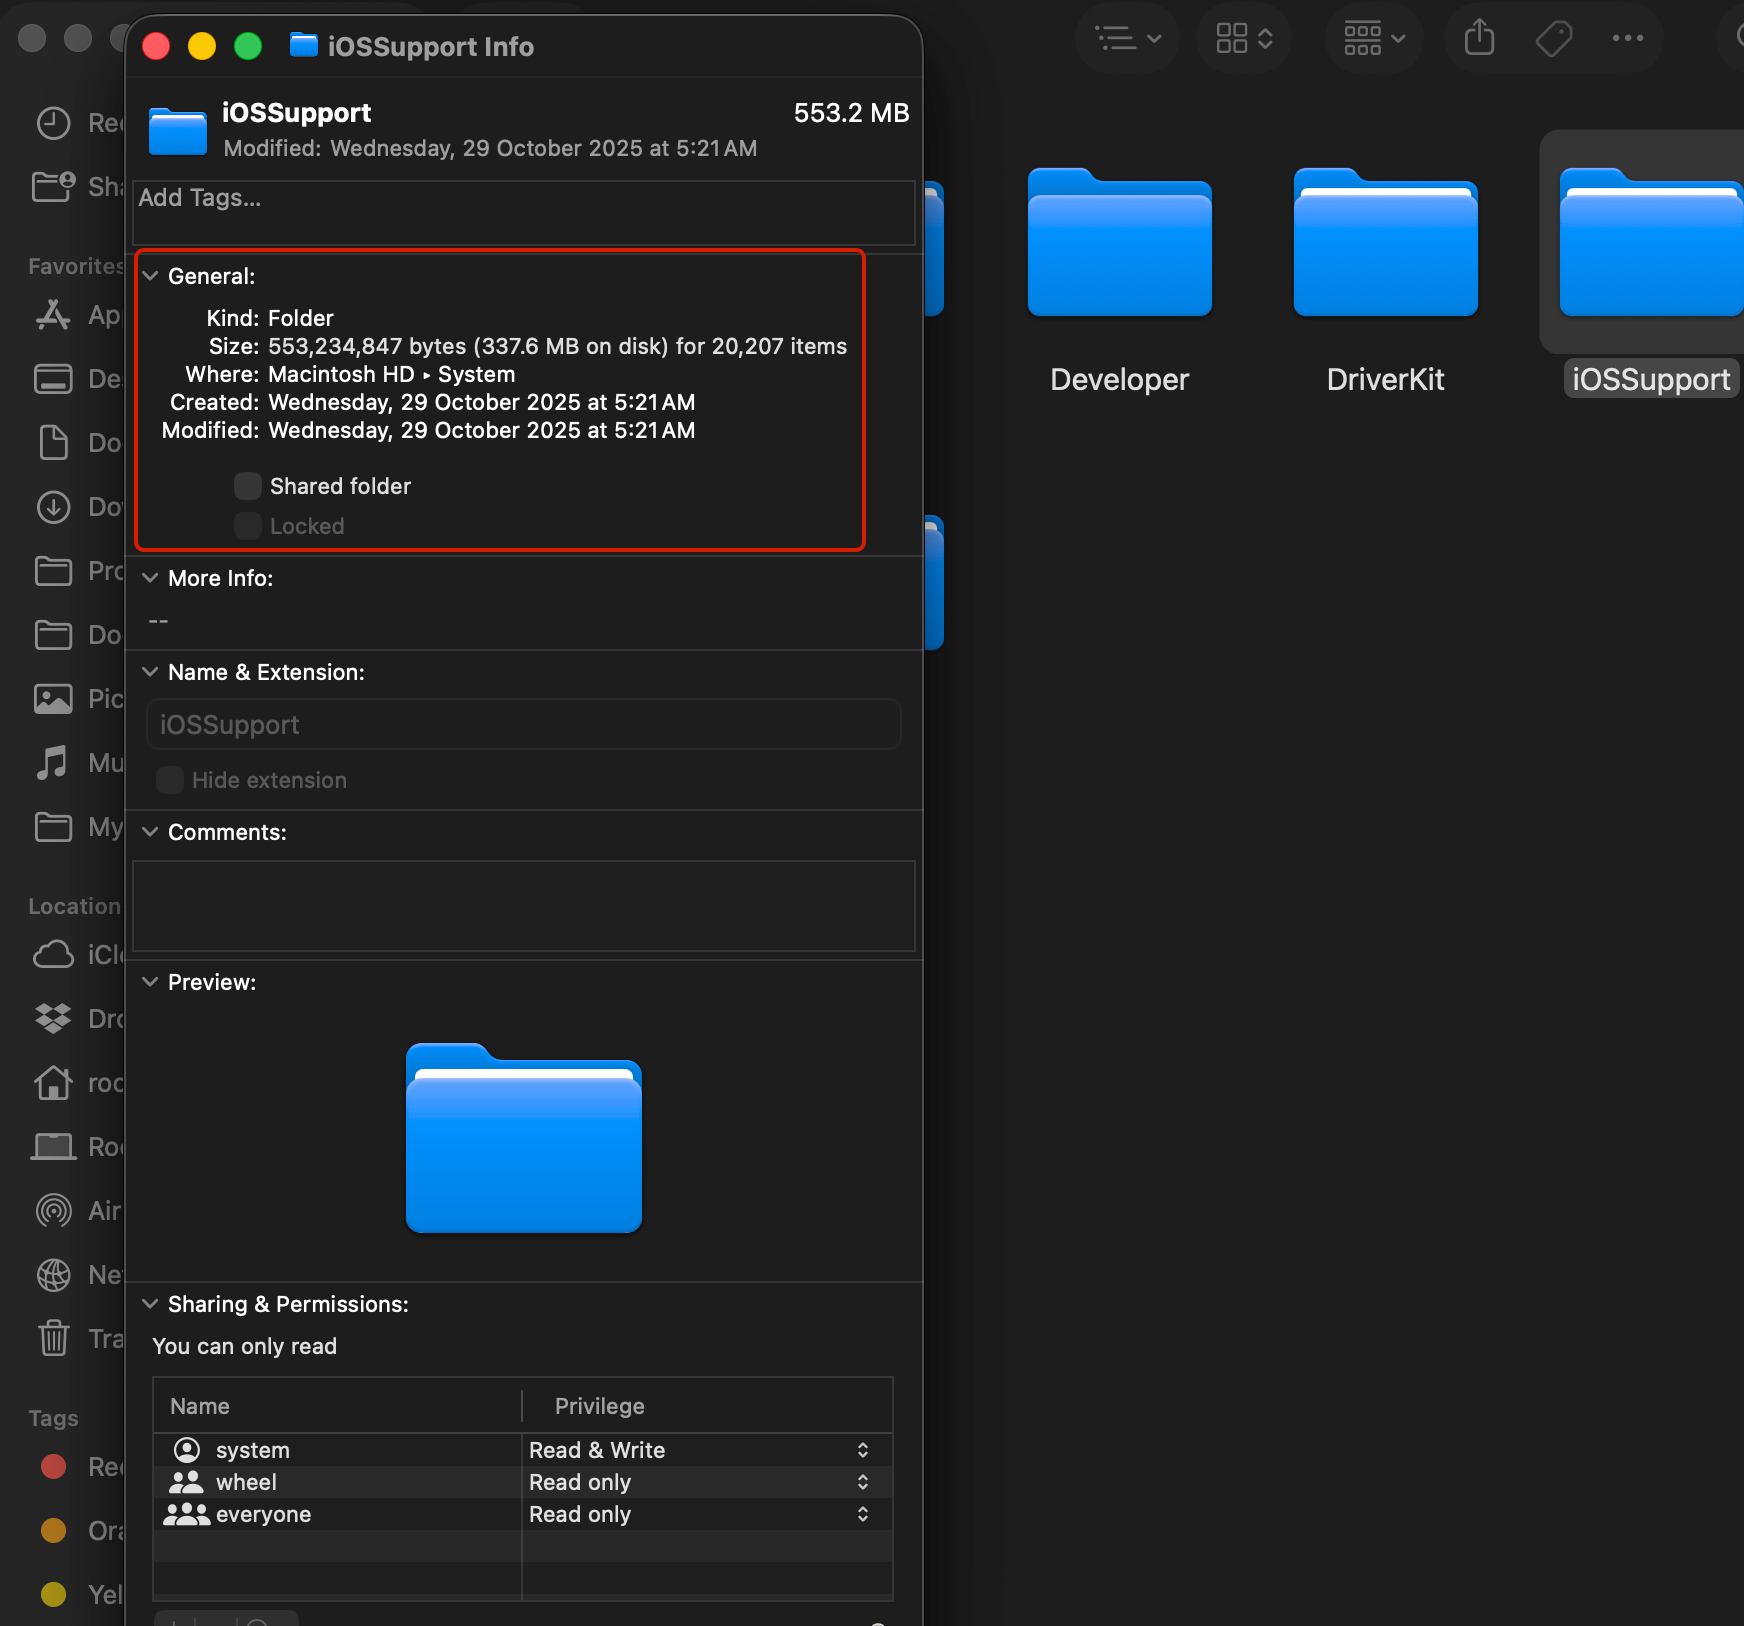
Task: Click the iOSSupport folder icon beside the header name
Action: pyautogui.click(x=178, y=131)
